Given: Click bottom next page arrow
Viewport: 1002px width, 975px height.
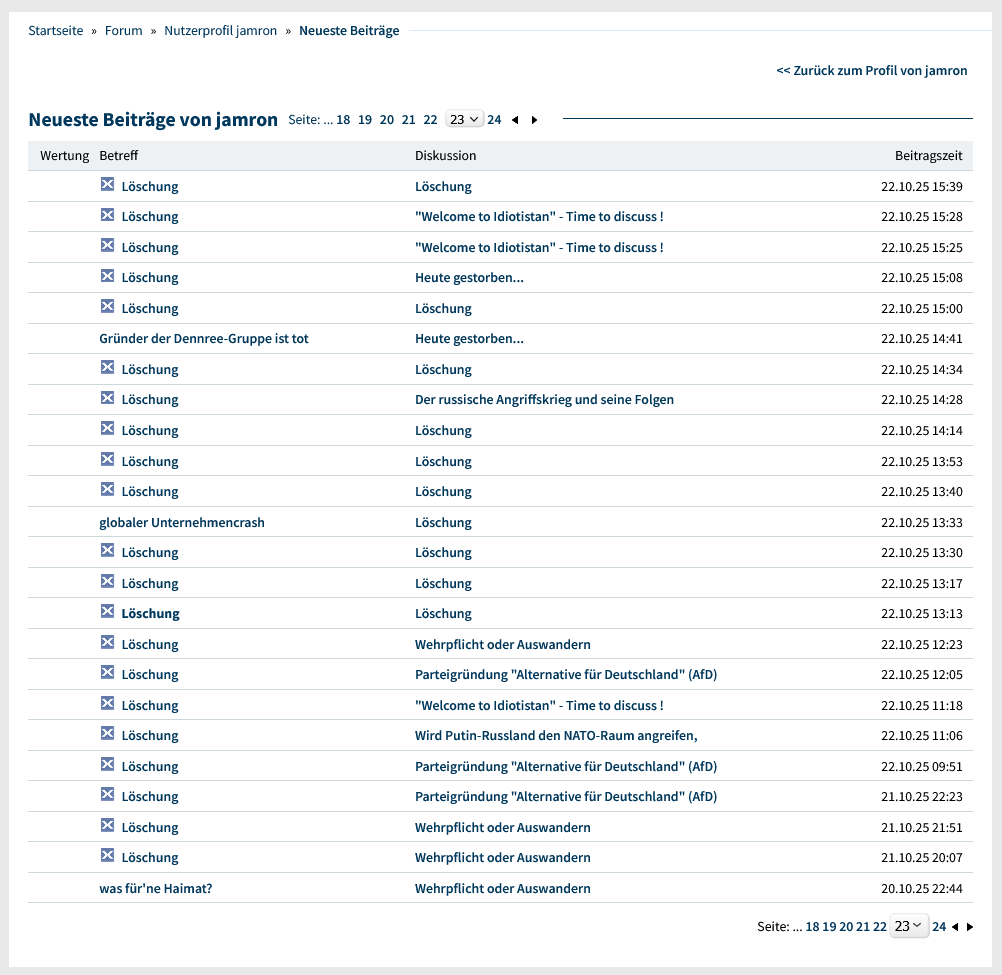Looking at the screenshot, I should tap(970, 927).
